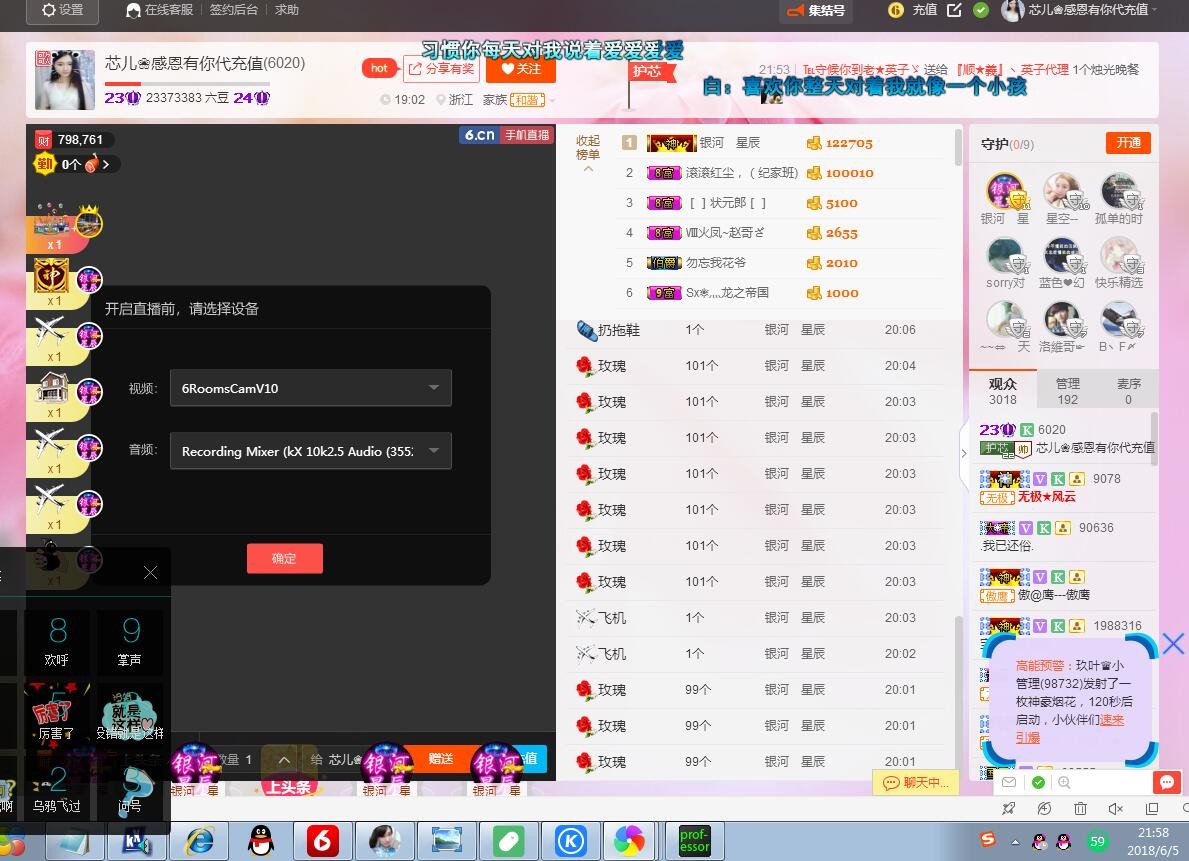Screen dimensions: 1189x861
Task: Click the 护芯 flag icon
Action: click(651, 72)
